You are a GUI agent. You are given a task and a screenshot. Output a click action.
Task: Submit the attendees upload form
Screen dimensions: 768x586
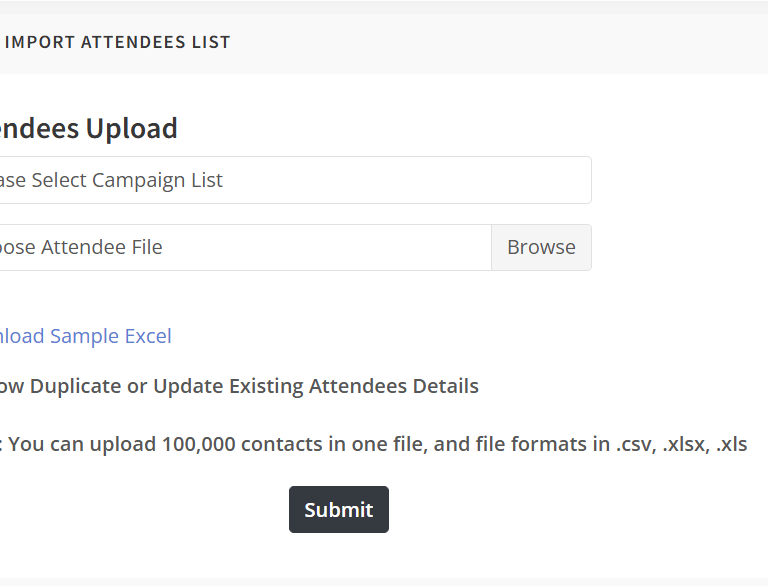point(338,509)
